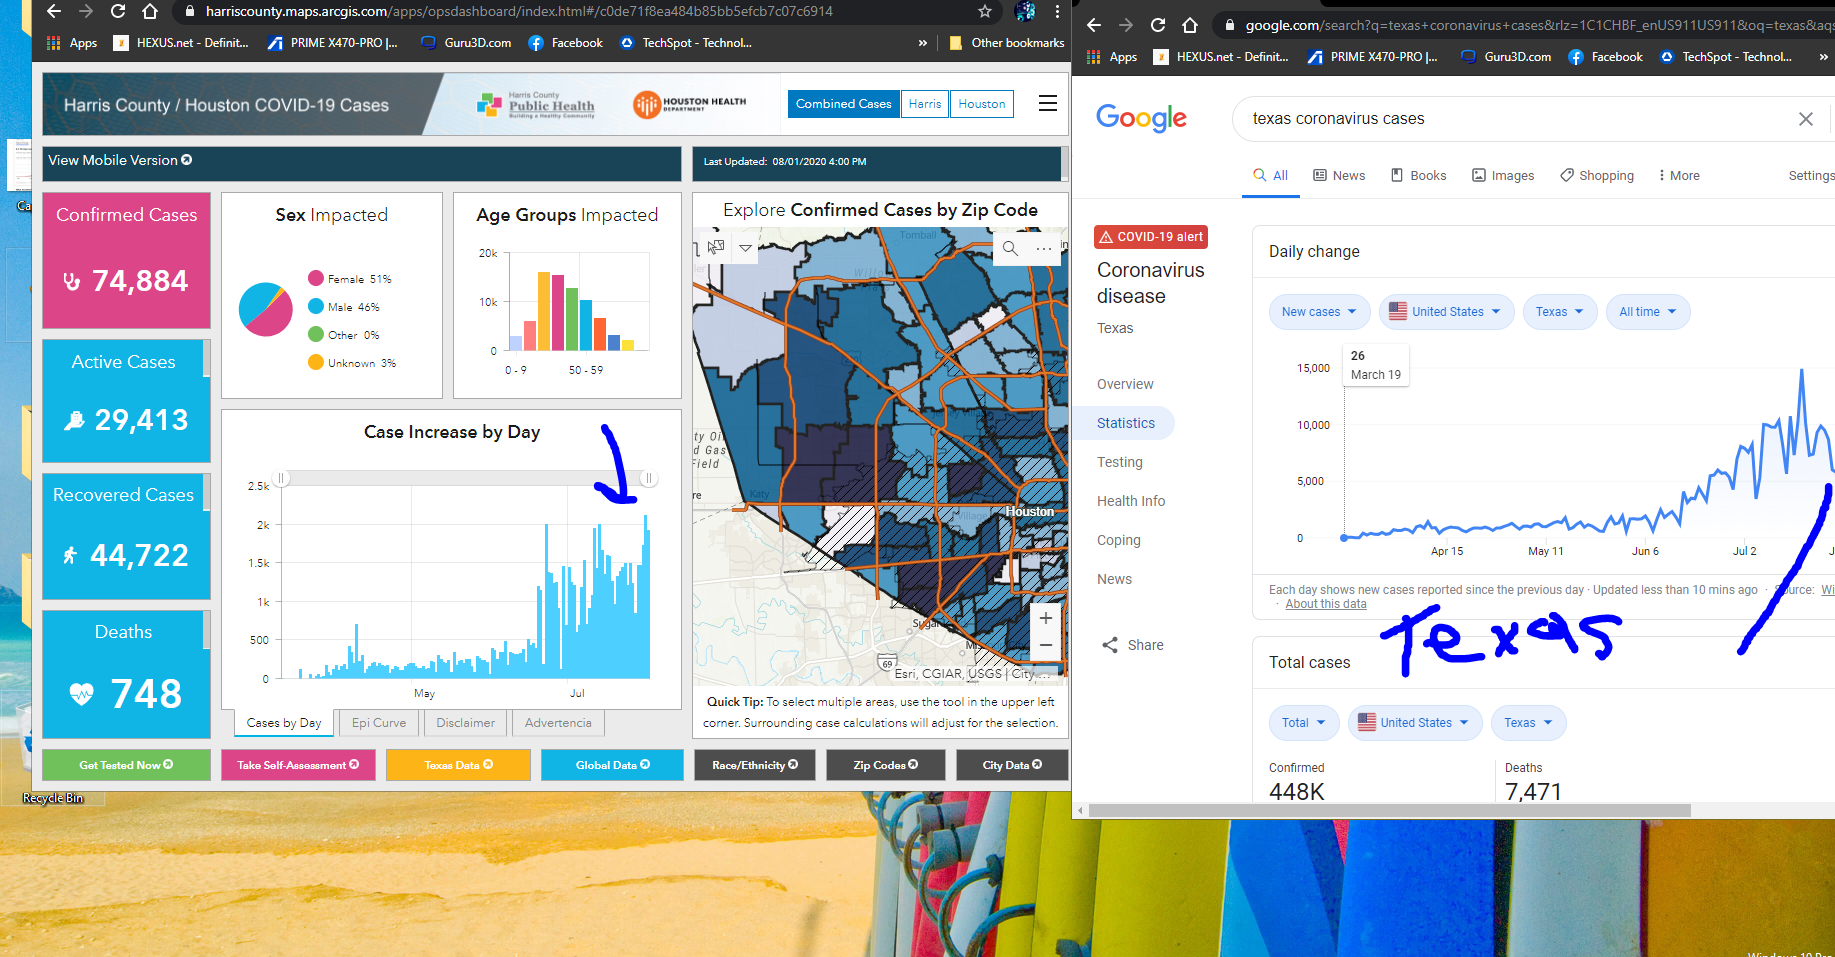This screenshot has width=1835, height=957.
Task: Switch to the Epi Curve tab
Action: pos(379,723)
